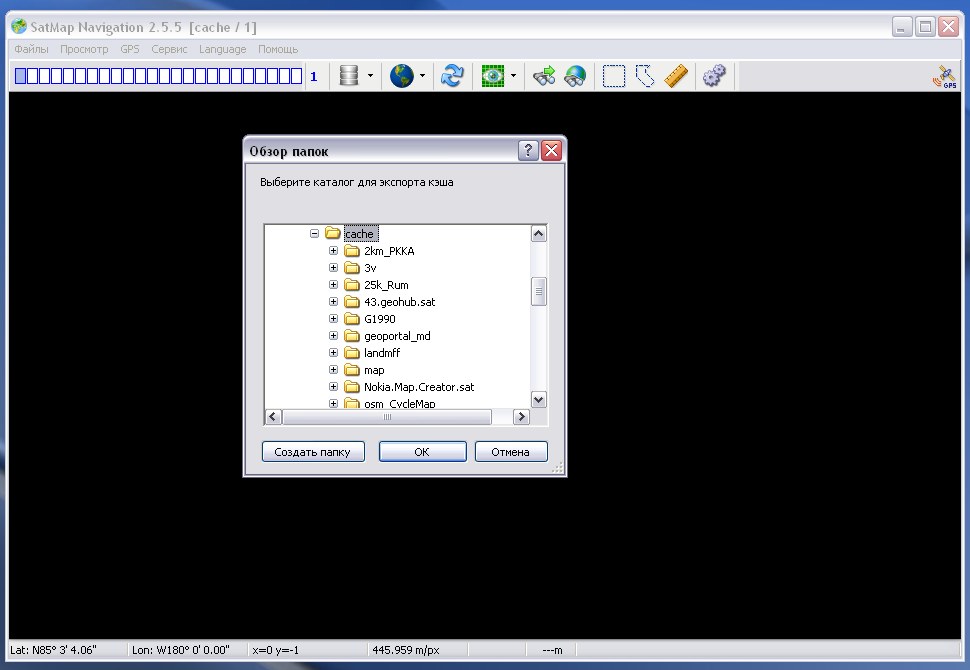Expand the 3v folder

pyautogui.click(x=333, y=267)
